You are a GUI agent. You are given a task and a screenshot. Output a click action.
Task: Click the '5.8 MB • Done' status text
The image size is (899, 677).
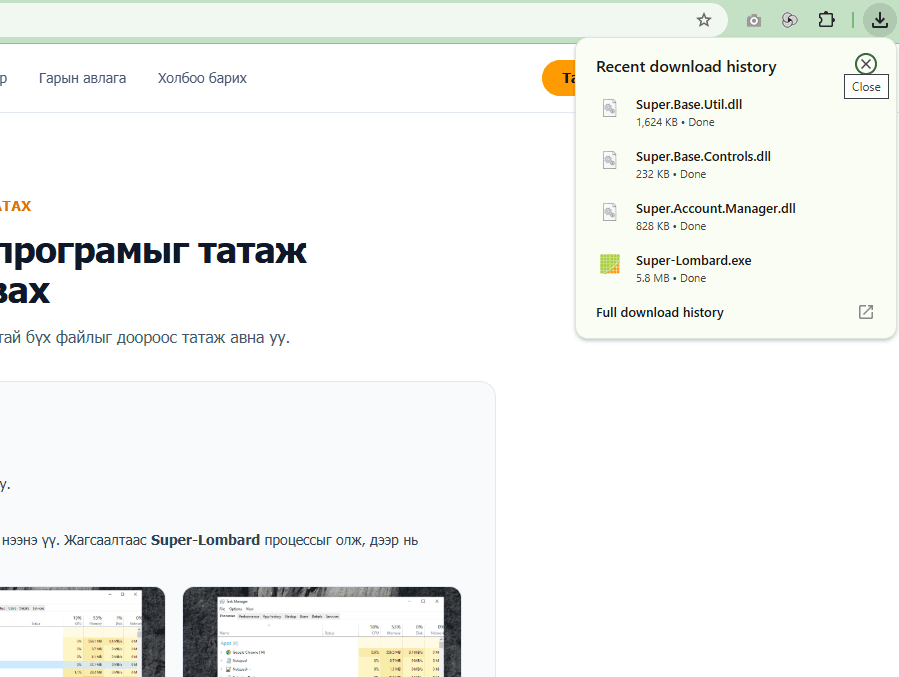[671, 278]
